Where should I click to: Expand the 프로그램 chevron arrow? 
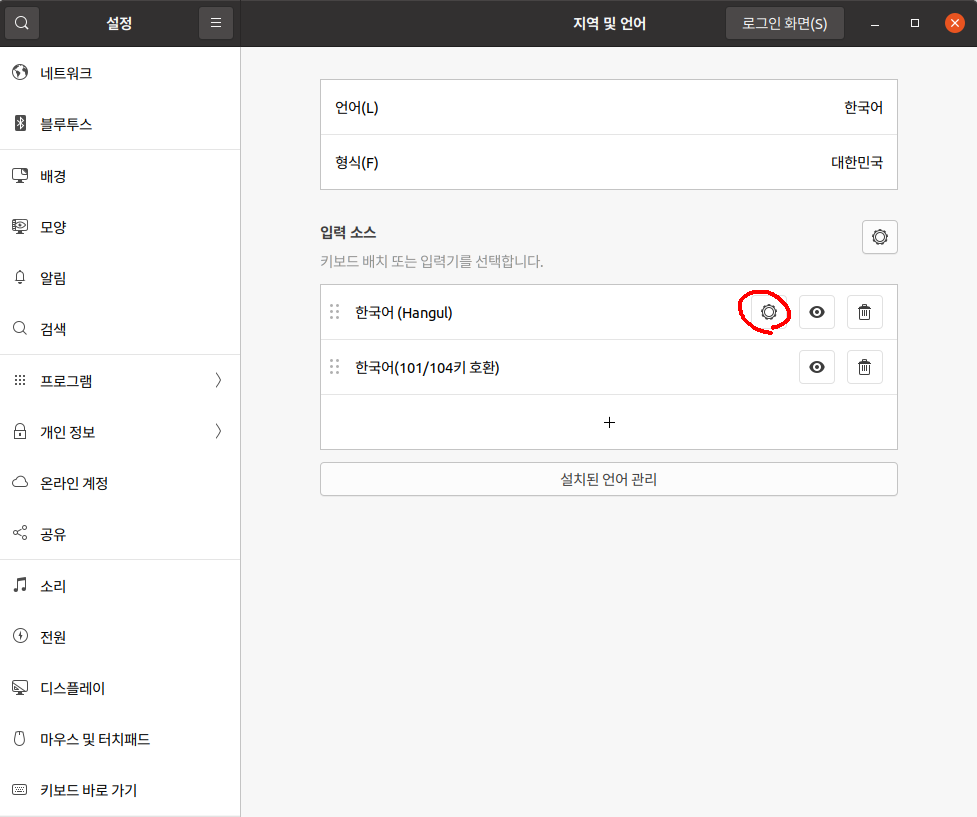coord(218,380)
